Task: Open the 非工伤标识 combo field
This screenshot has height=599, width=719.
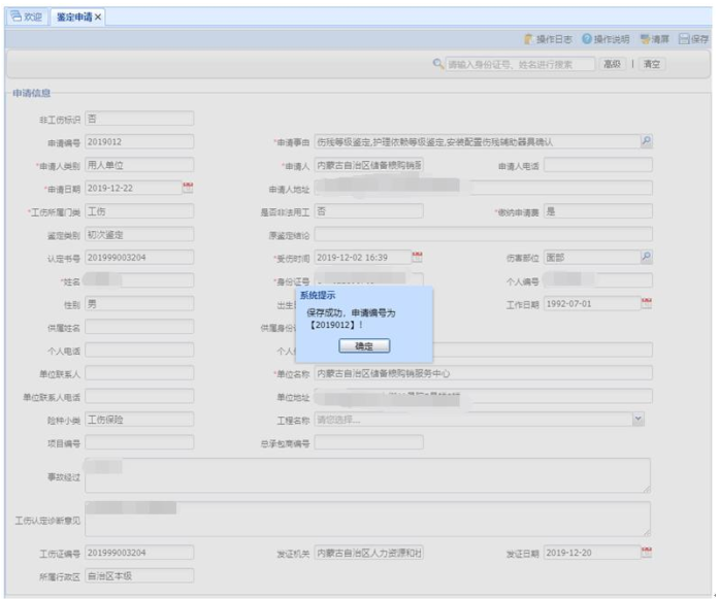Action: pyautogui.click(x=139, y=118)
